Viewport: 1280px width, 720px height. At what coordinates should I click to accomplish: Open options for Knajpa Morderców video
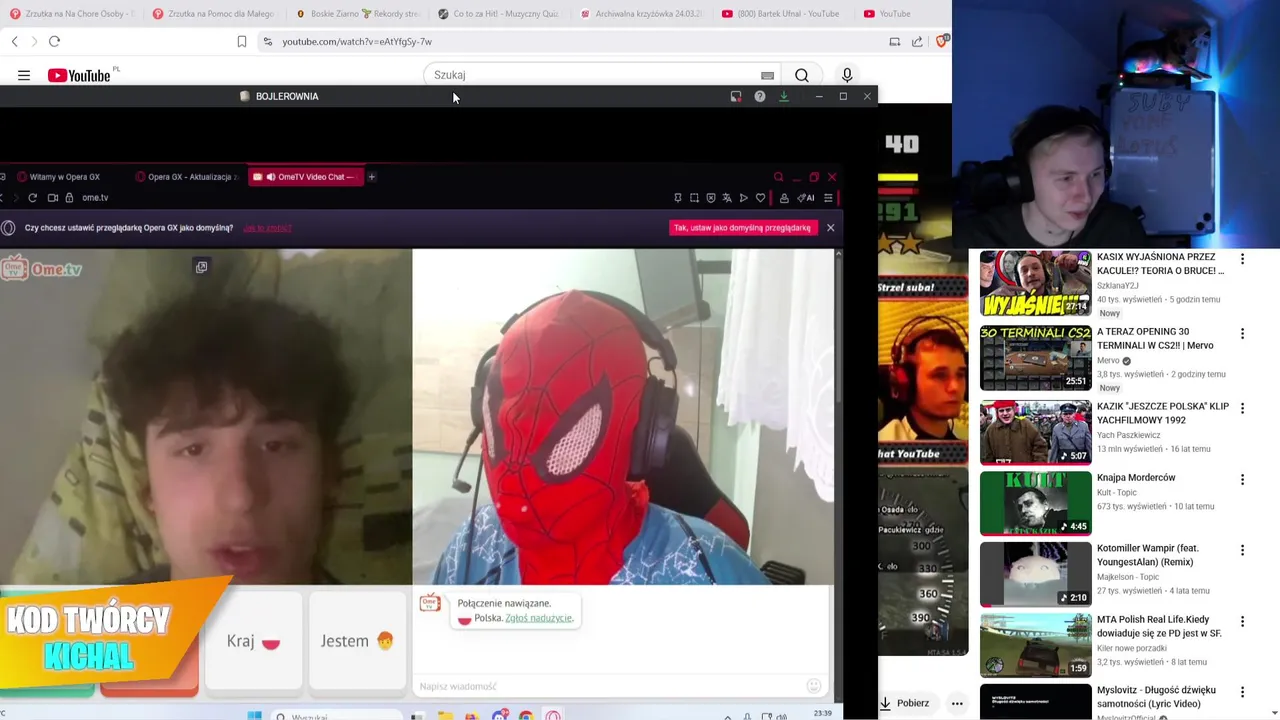[x=1242, y=480]
